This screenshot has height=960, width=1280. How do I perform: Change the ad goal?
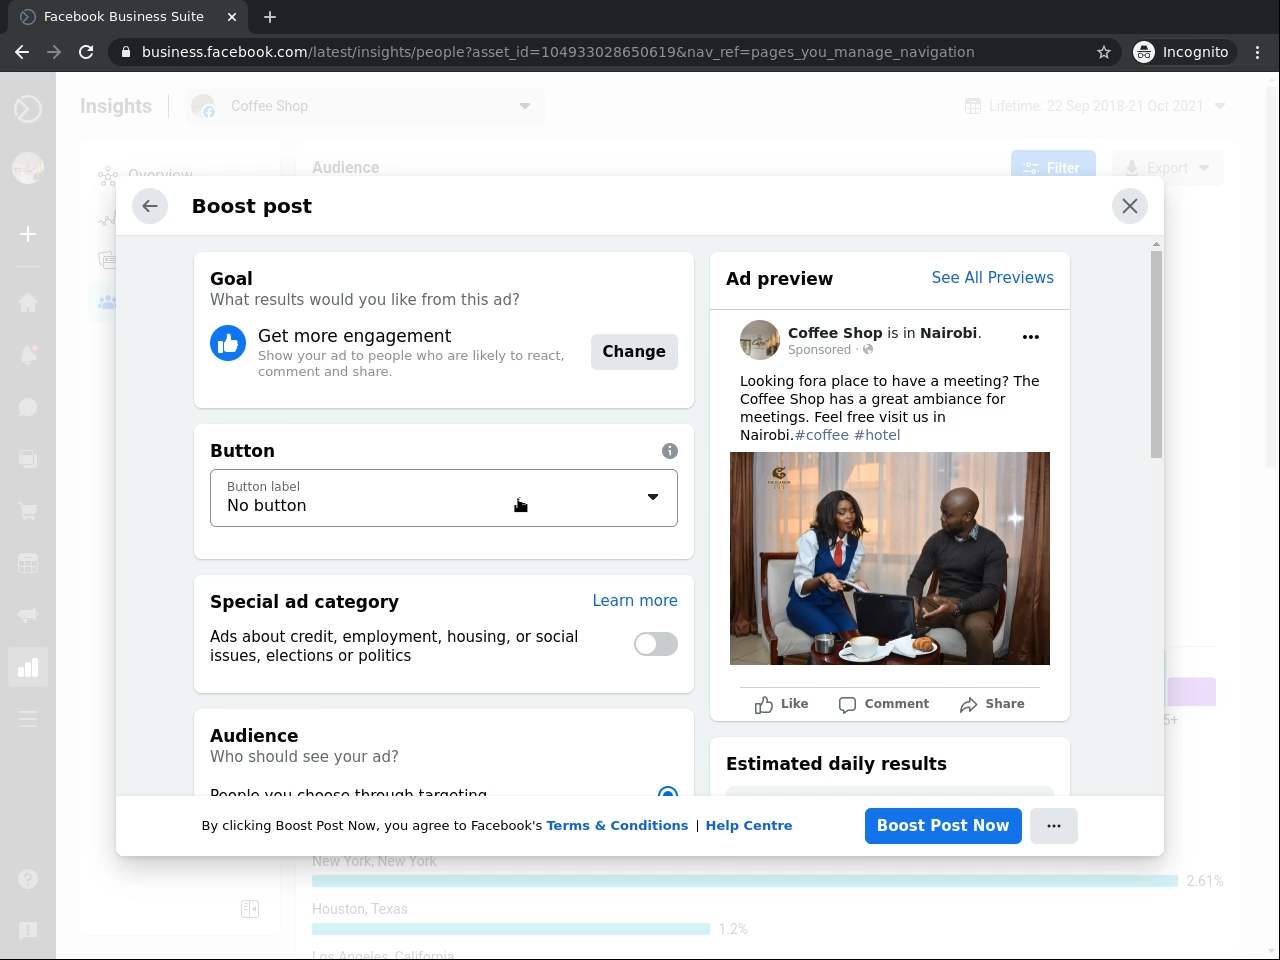(x=634, y=352)
